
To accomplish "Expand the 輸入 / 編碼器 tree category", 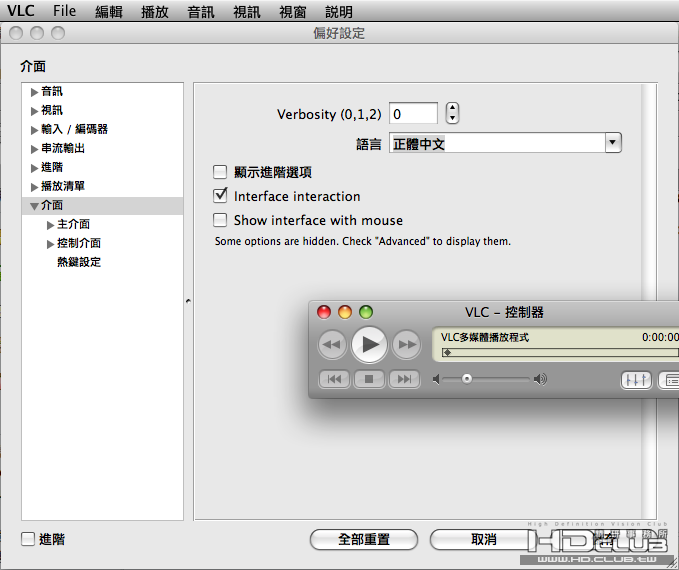I will pos(34,130).
